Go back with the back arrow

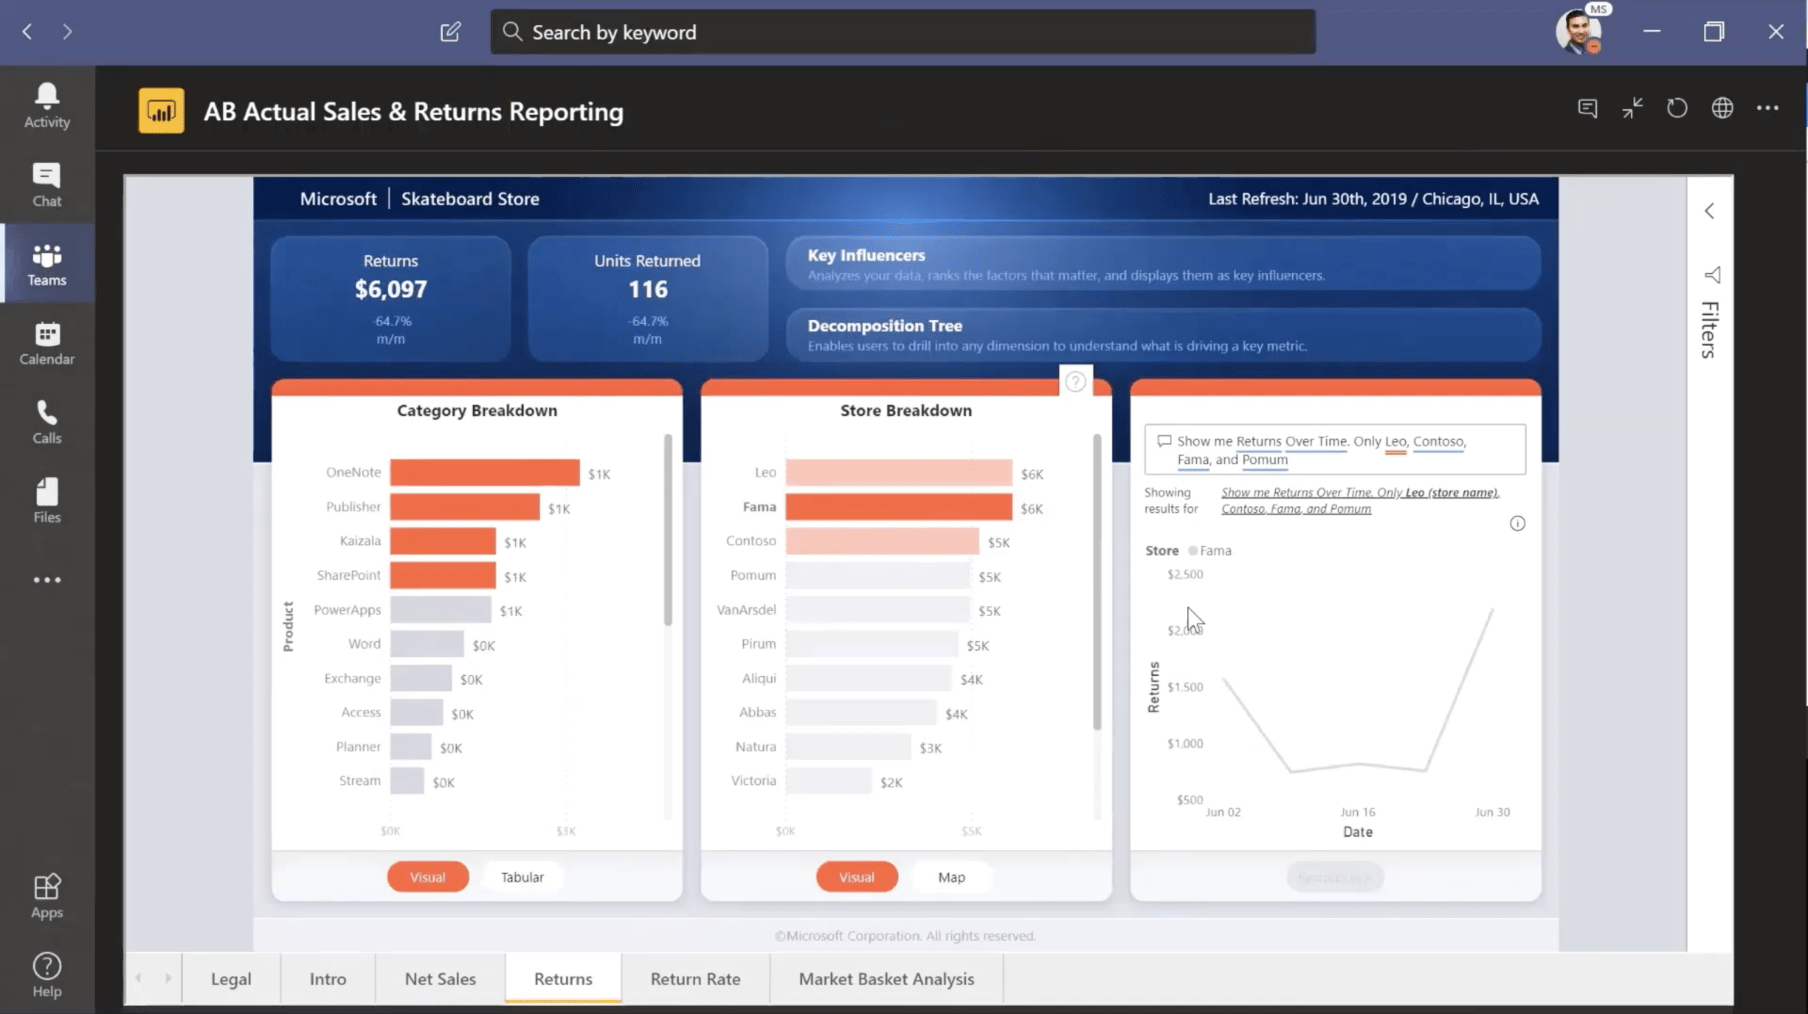pyautogui.click(x=28, y=32)
